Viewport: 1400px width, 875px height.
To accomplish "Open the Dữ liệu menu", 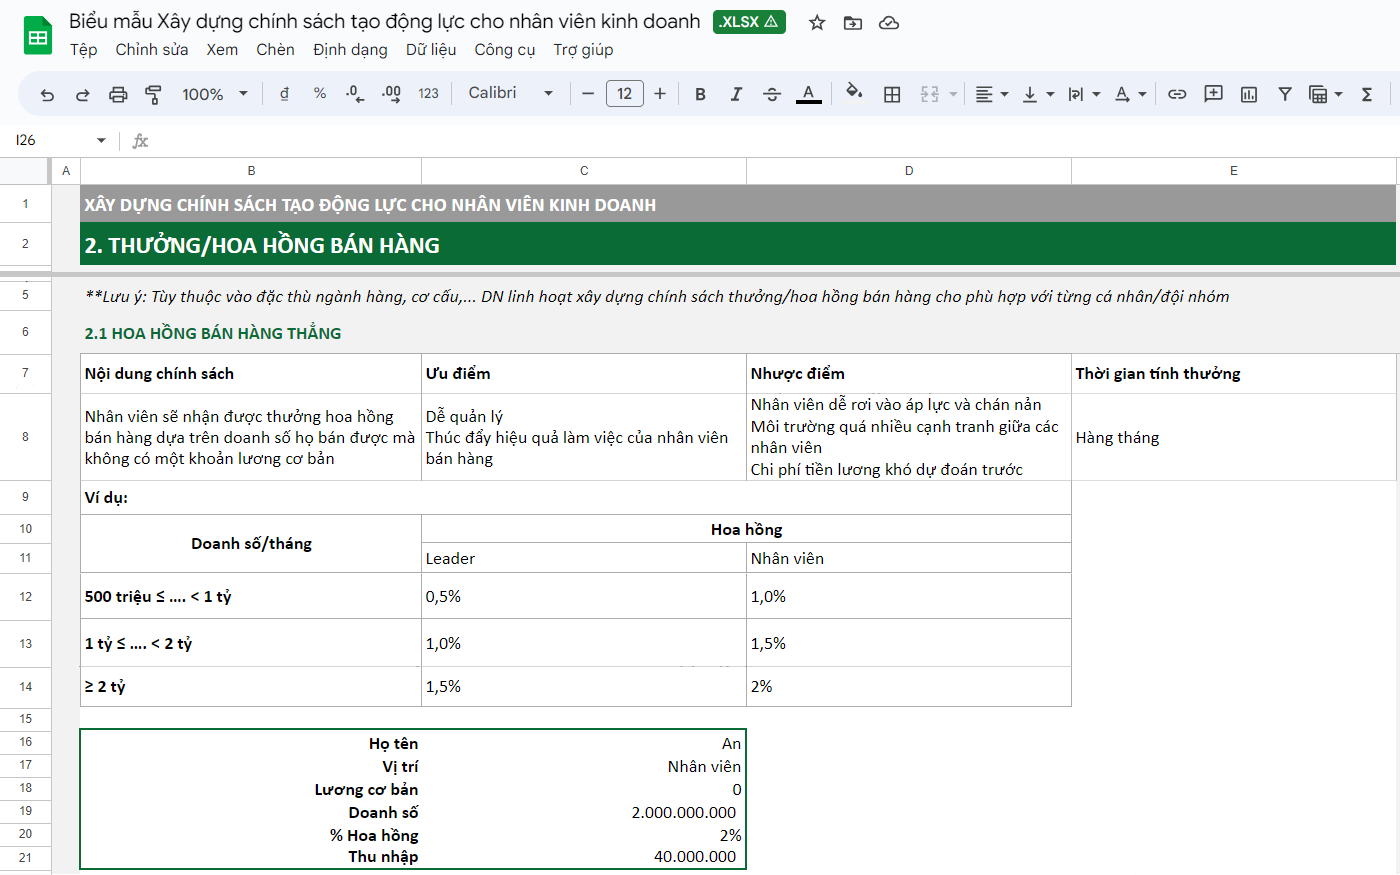I will [431, 49].
